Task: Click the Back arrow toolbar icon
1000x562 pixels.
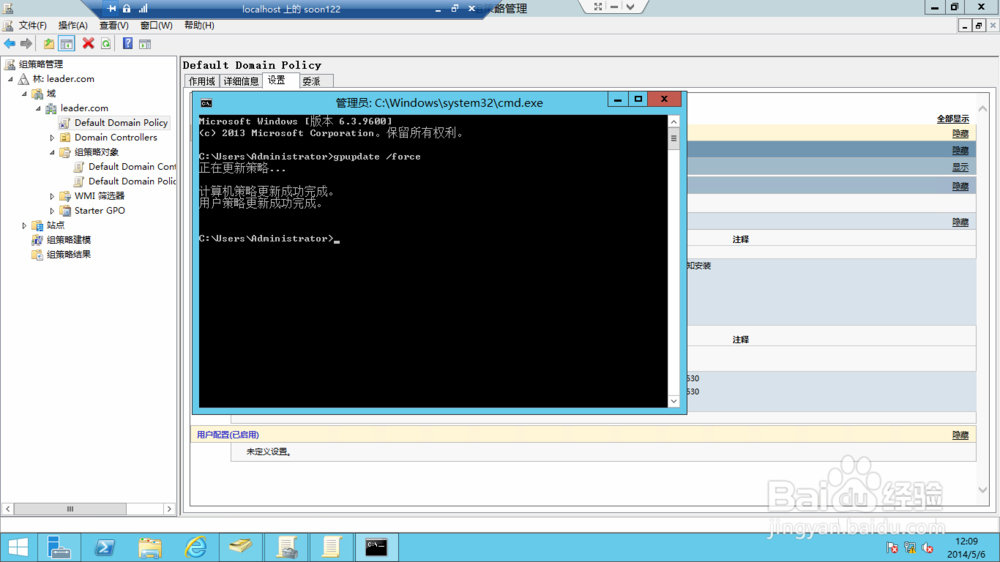Action: [10, 43]
